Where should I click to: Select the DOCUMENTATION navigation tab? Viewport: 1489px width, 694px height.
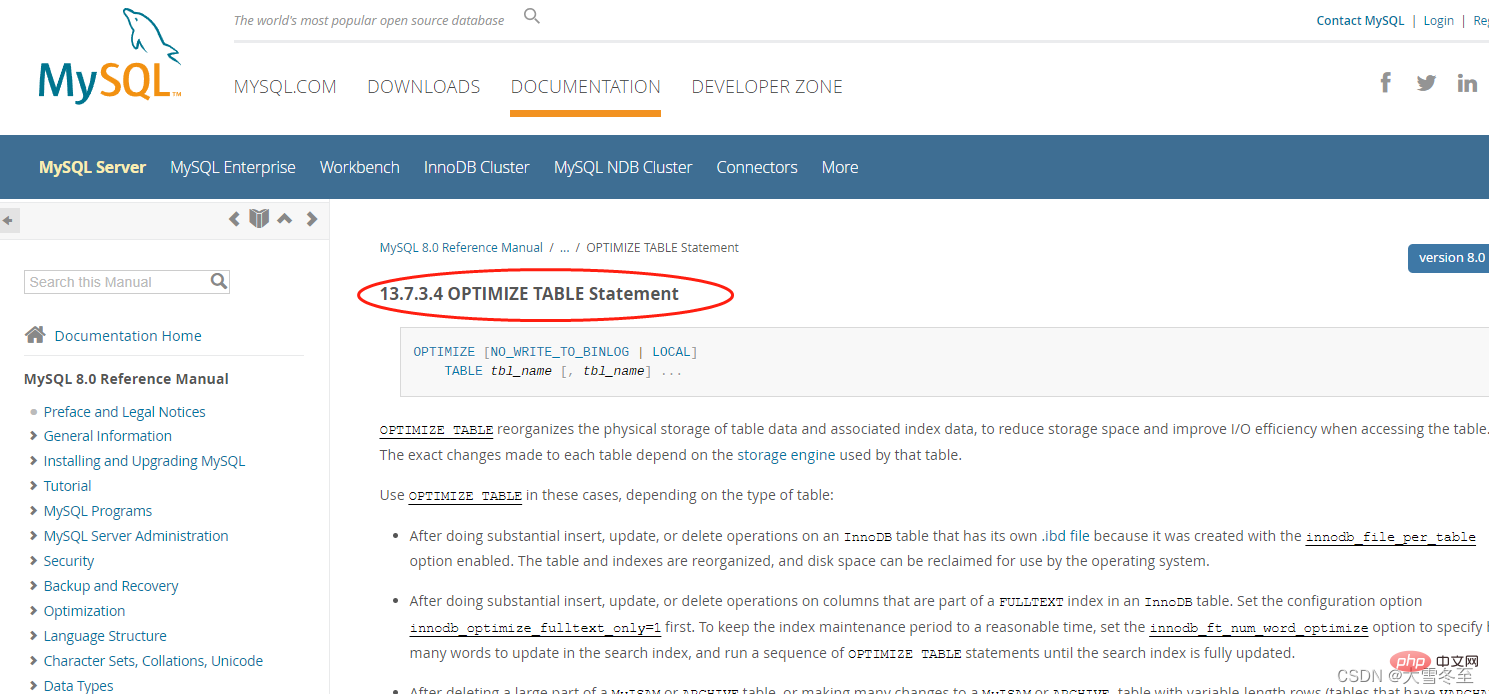(x=586, y=87)
